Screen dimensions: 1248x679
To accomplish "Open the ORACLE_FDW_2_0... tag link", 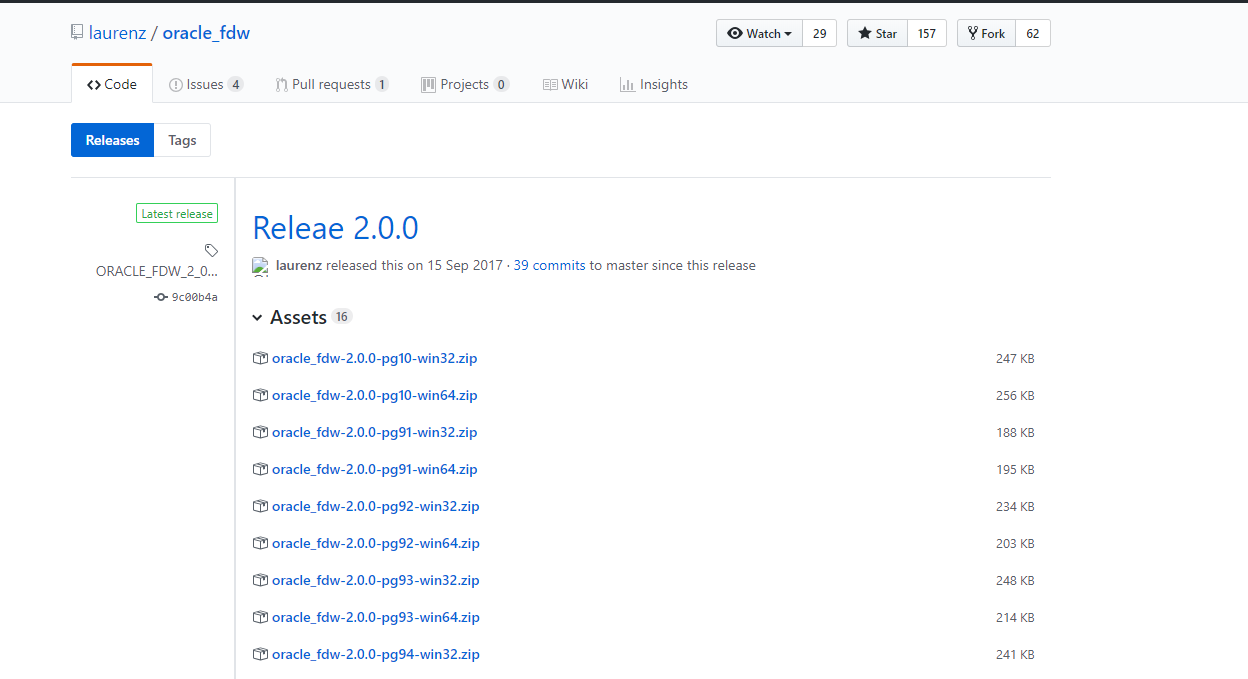I will click(157, 271).
